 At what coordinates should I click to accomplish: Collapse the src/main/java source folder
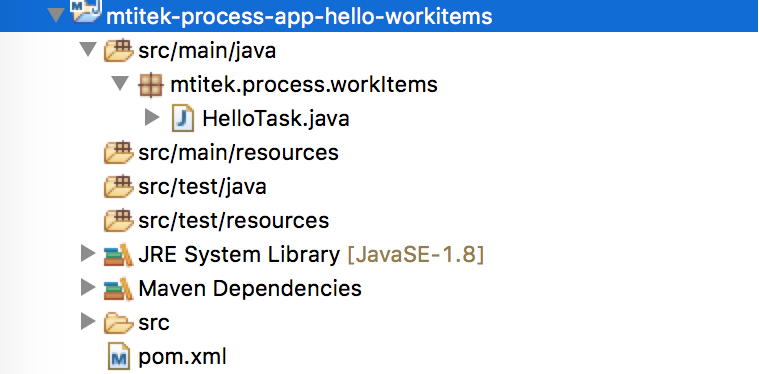(x=88, y=49)
